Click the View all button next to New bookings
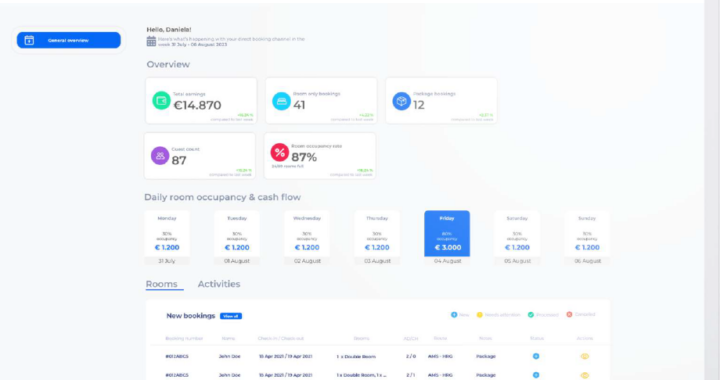This screenshot has width=720, height=380. pyautogui.click(x=231, y=316)
